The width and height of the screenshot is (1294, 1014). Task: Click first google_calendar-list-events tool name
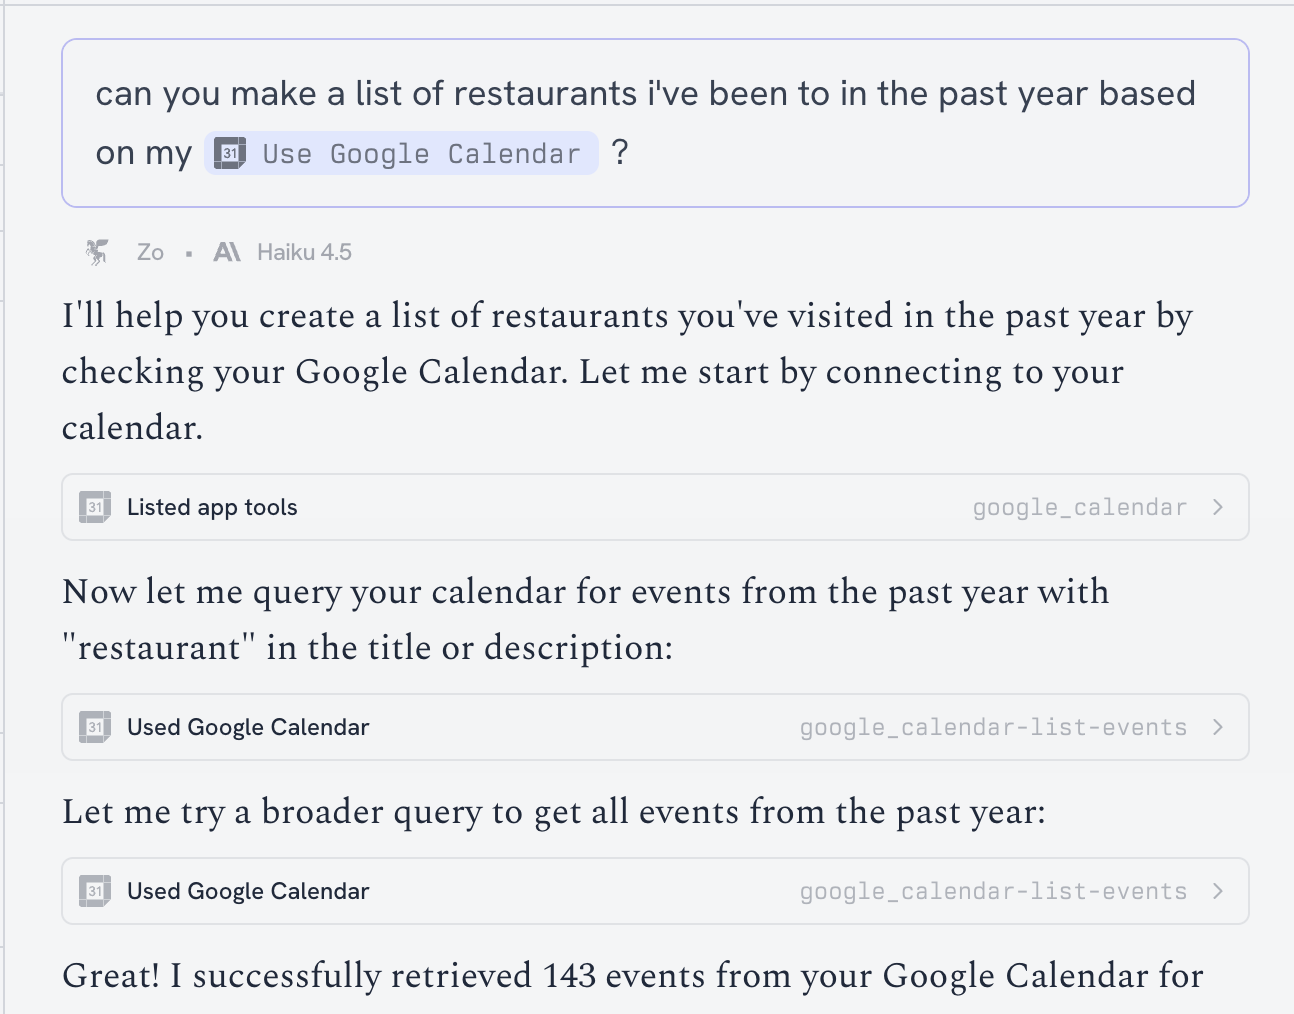pos(993,728)
